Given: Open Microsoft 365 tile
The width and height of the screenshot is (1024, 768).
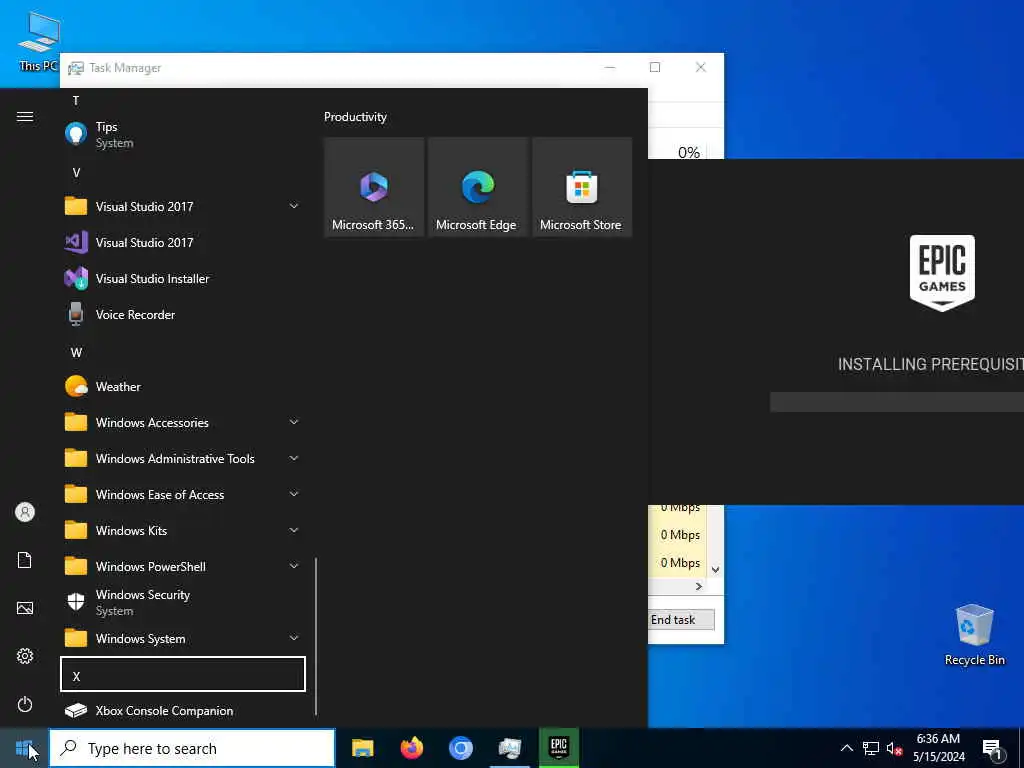Looking at the screenshot, I should click(x=374, y=187).
